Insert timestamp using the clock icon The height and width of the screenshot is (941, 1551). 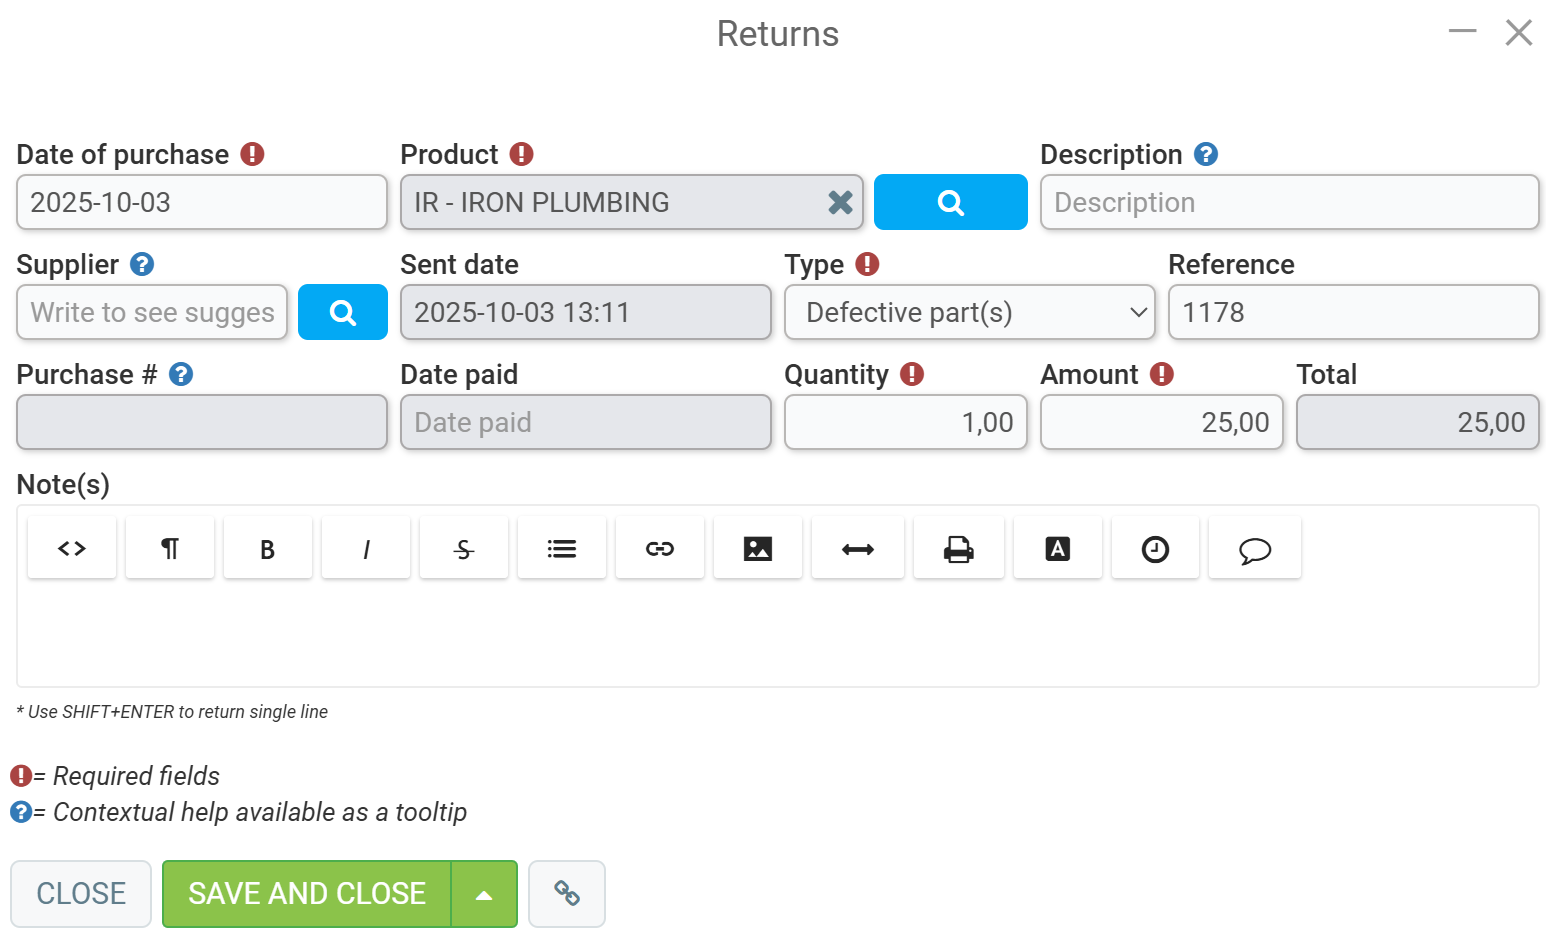pos(1155,548)
